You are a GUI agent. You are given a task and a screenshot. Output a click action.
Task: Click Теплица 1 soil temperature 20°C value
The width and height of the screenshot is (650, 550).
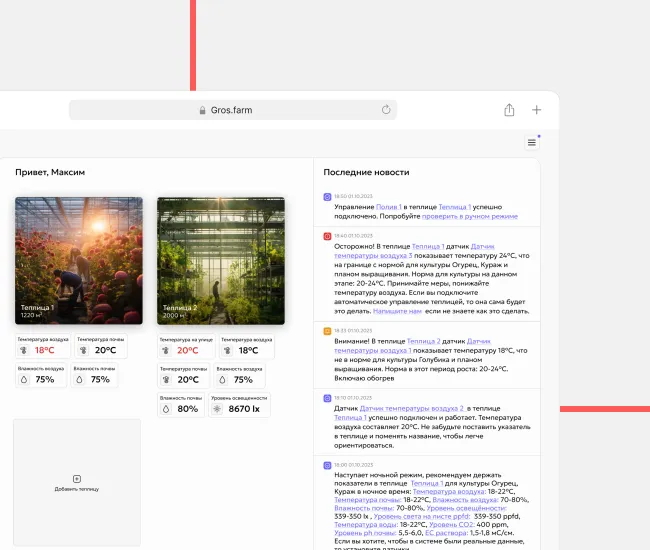[105, 350]
